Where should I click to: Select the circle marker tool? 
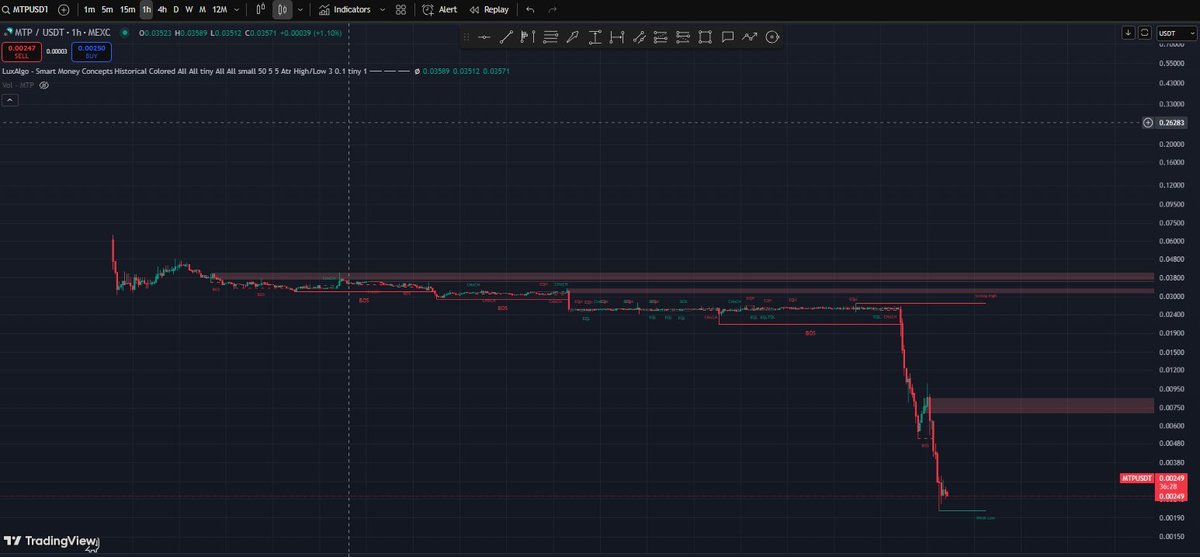click(772, 37)
